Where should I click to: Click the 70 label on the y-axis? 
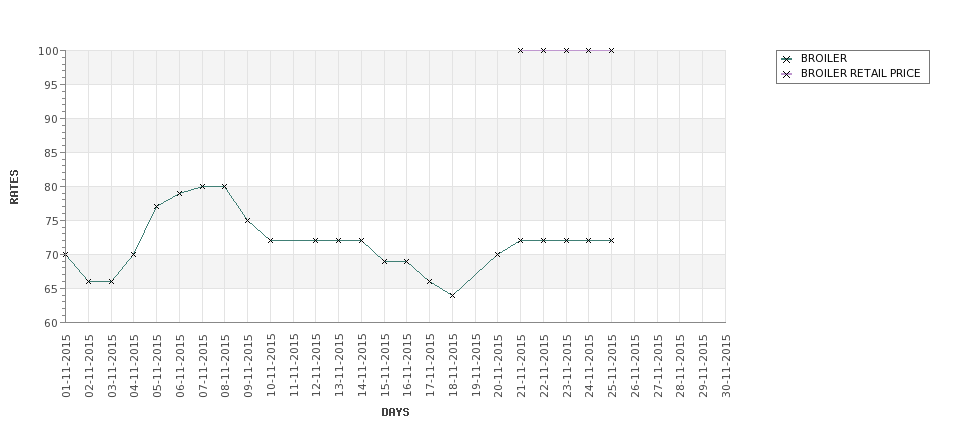[51, 255]
